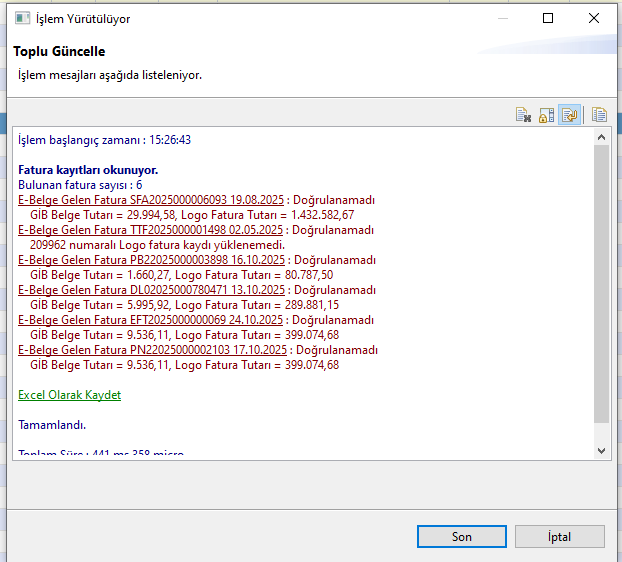The width and height of the screenshot is (622, 562).
Task: Click the vertical scrollbar thumb
Action: click(x=601, y=285)
